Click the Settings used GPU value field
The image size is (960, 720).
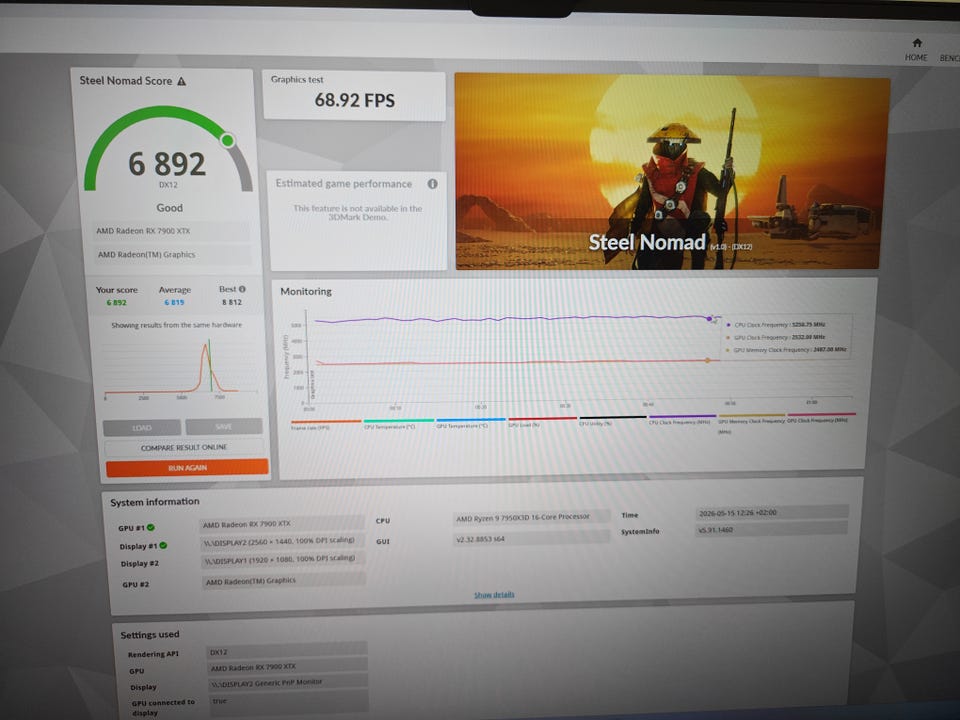(288, 667)
